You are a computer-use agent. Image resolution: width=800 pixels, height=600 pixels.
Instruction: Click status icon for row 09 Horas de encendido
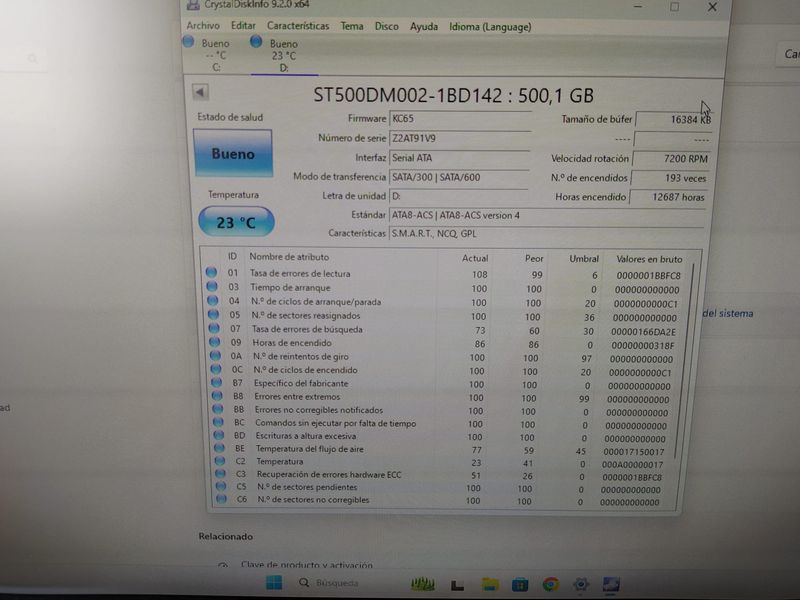point(214,342)
